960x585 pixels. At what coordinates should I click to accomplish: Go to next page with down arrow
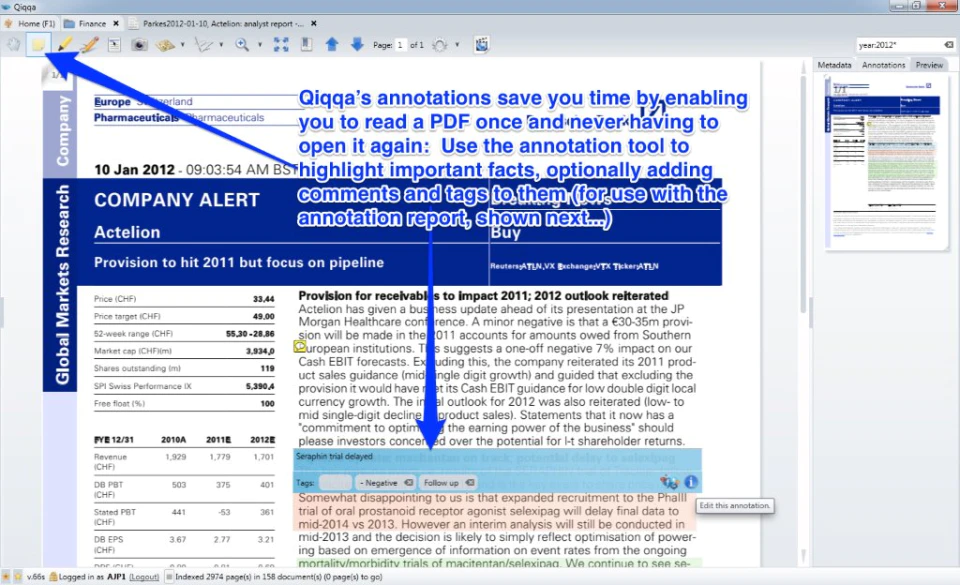click(x=357, y=44)
